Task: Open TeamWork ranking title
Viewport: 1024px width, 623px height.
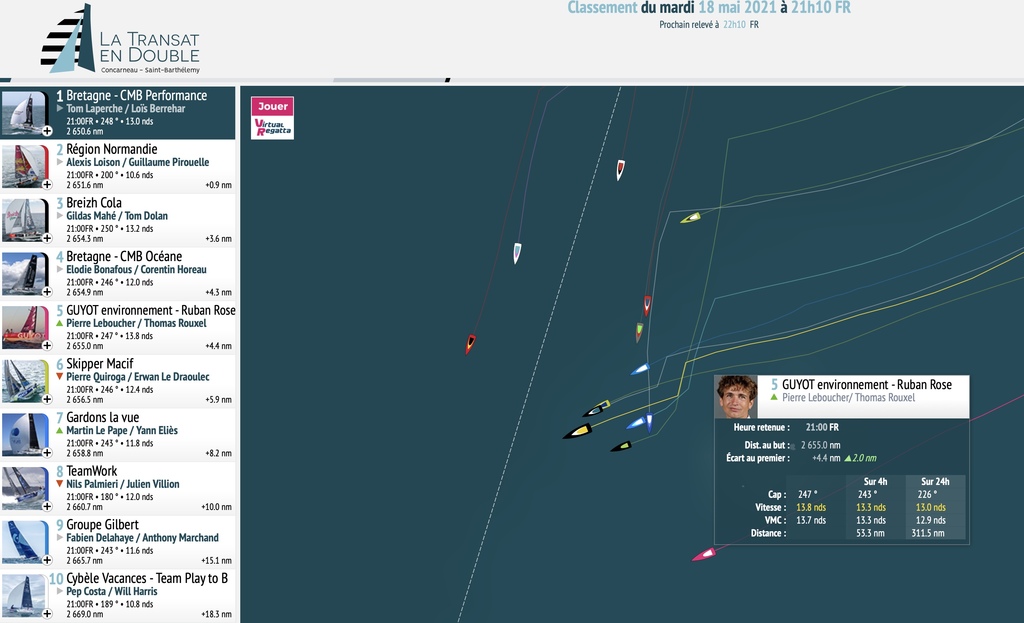Action: (91, 471)
